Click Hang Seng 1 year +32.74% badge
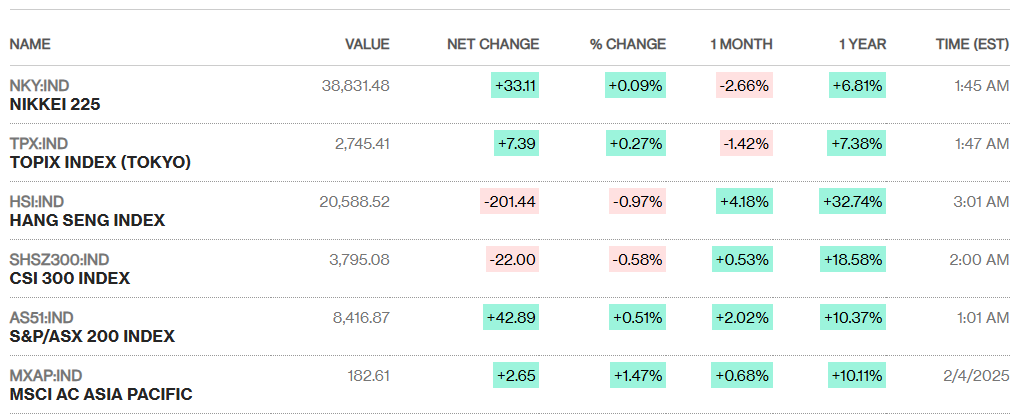 851,202
